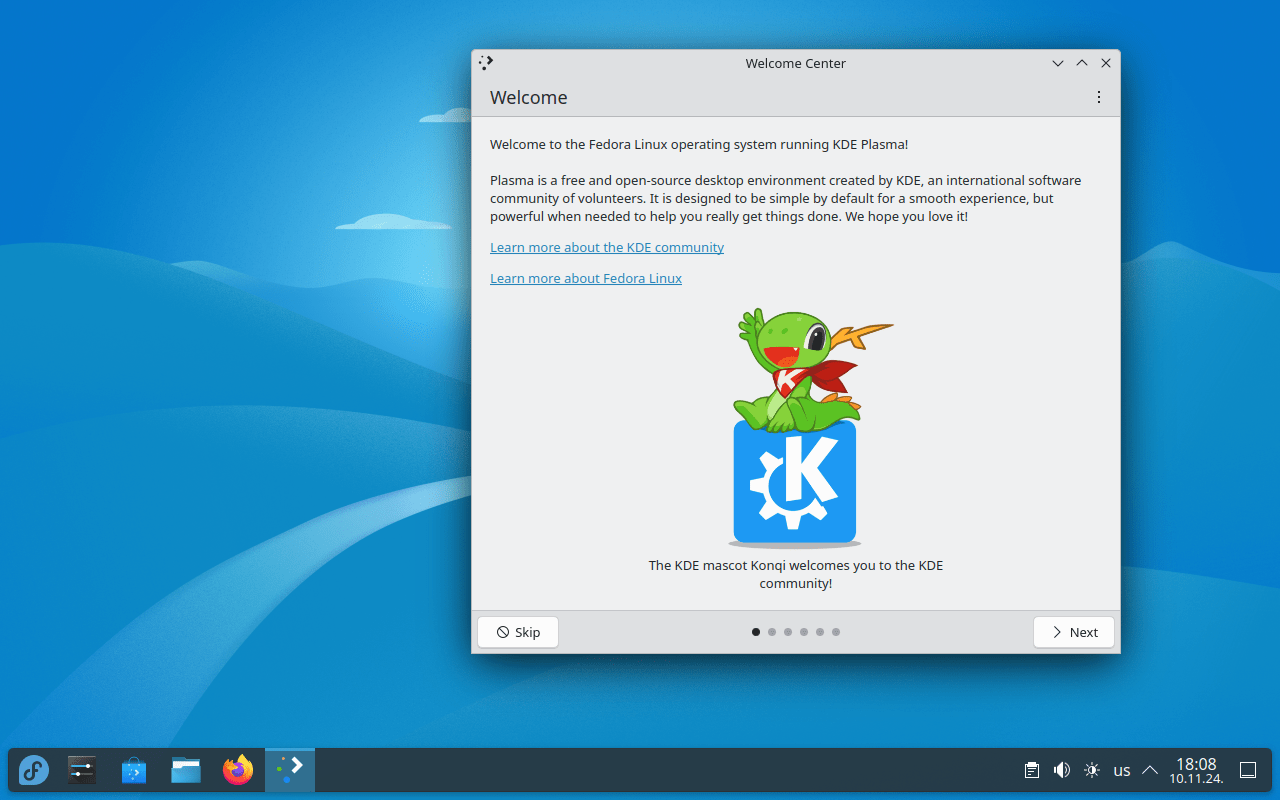Open 'Learn more about the KDE community' link
The height and width of the screenshot is (800, 1280).
pos(607,247)
